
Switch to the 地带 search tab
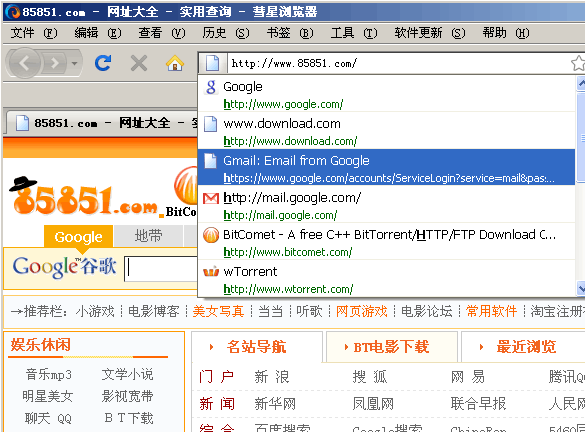[x=148, y=236]
